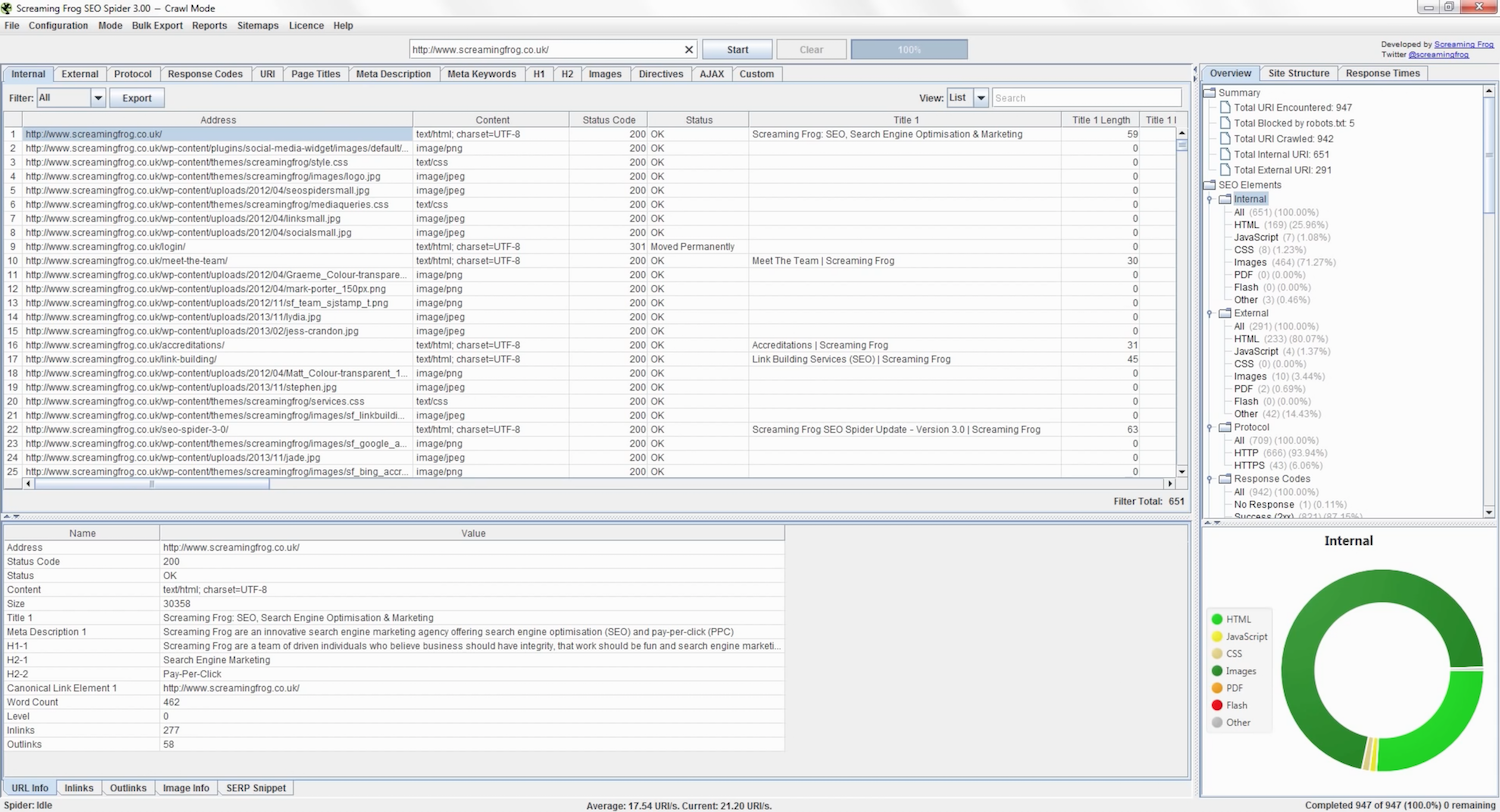Click the Summary folder icon
Viewport: 1500px width, 812px height.
[x=1210, y=93]
